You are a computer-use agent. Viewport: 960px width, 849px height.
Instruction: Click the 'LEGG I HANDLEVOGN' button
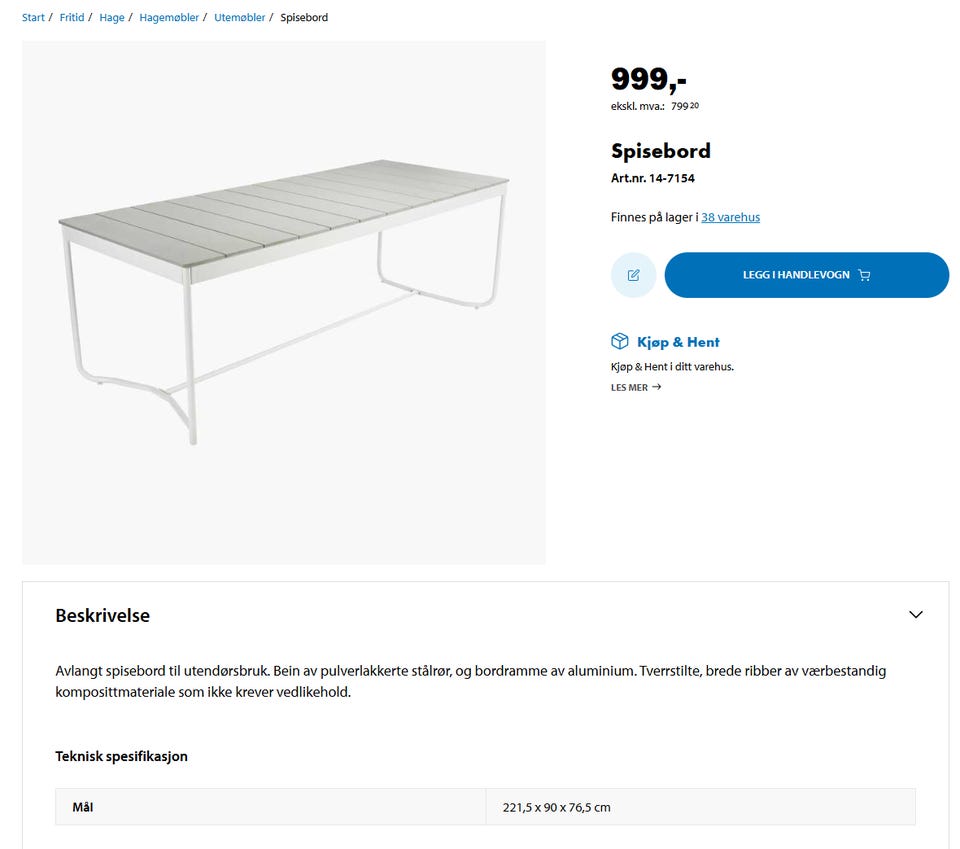point(807,274)
